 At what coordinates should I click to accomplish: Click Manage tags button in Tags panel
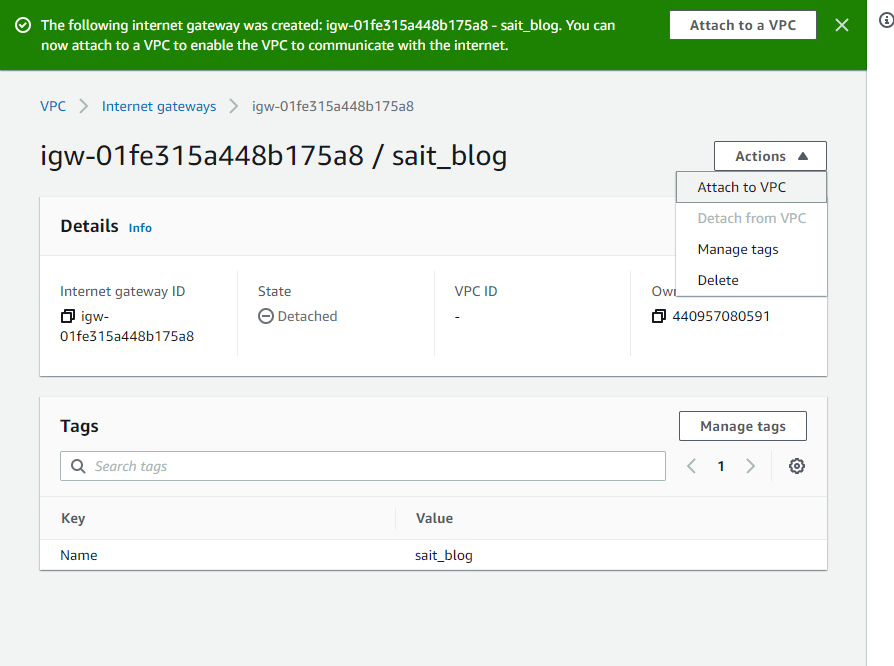(742, 426)
